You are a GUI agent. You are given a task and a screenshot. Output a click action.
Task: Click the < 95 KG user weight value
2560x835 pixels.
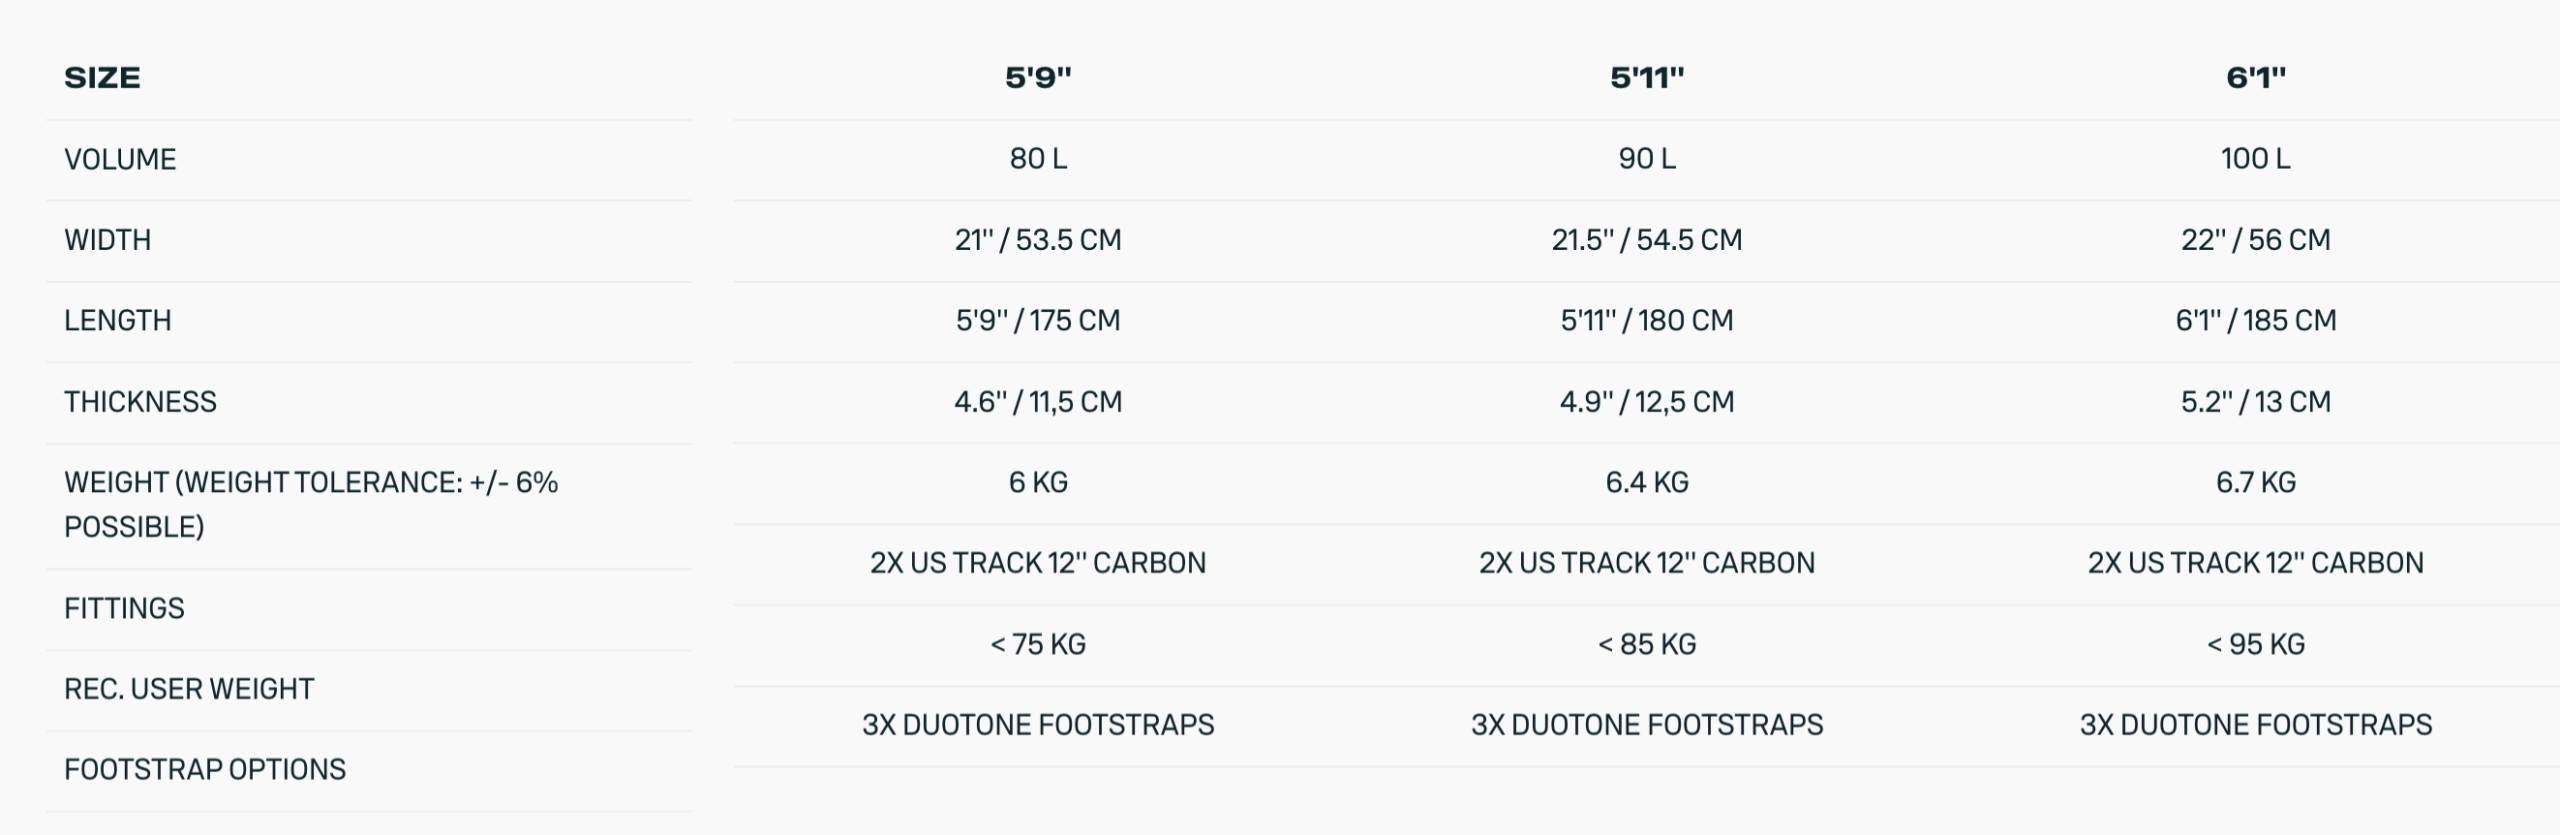pyautogui.click(x=2255, y=644)
